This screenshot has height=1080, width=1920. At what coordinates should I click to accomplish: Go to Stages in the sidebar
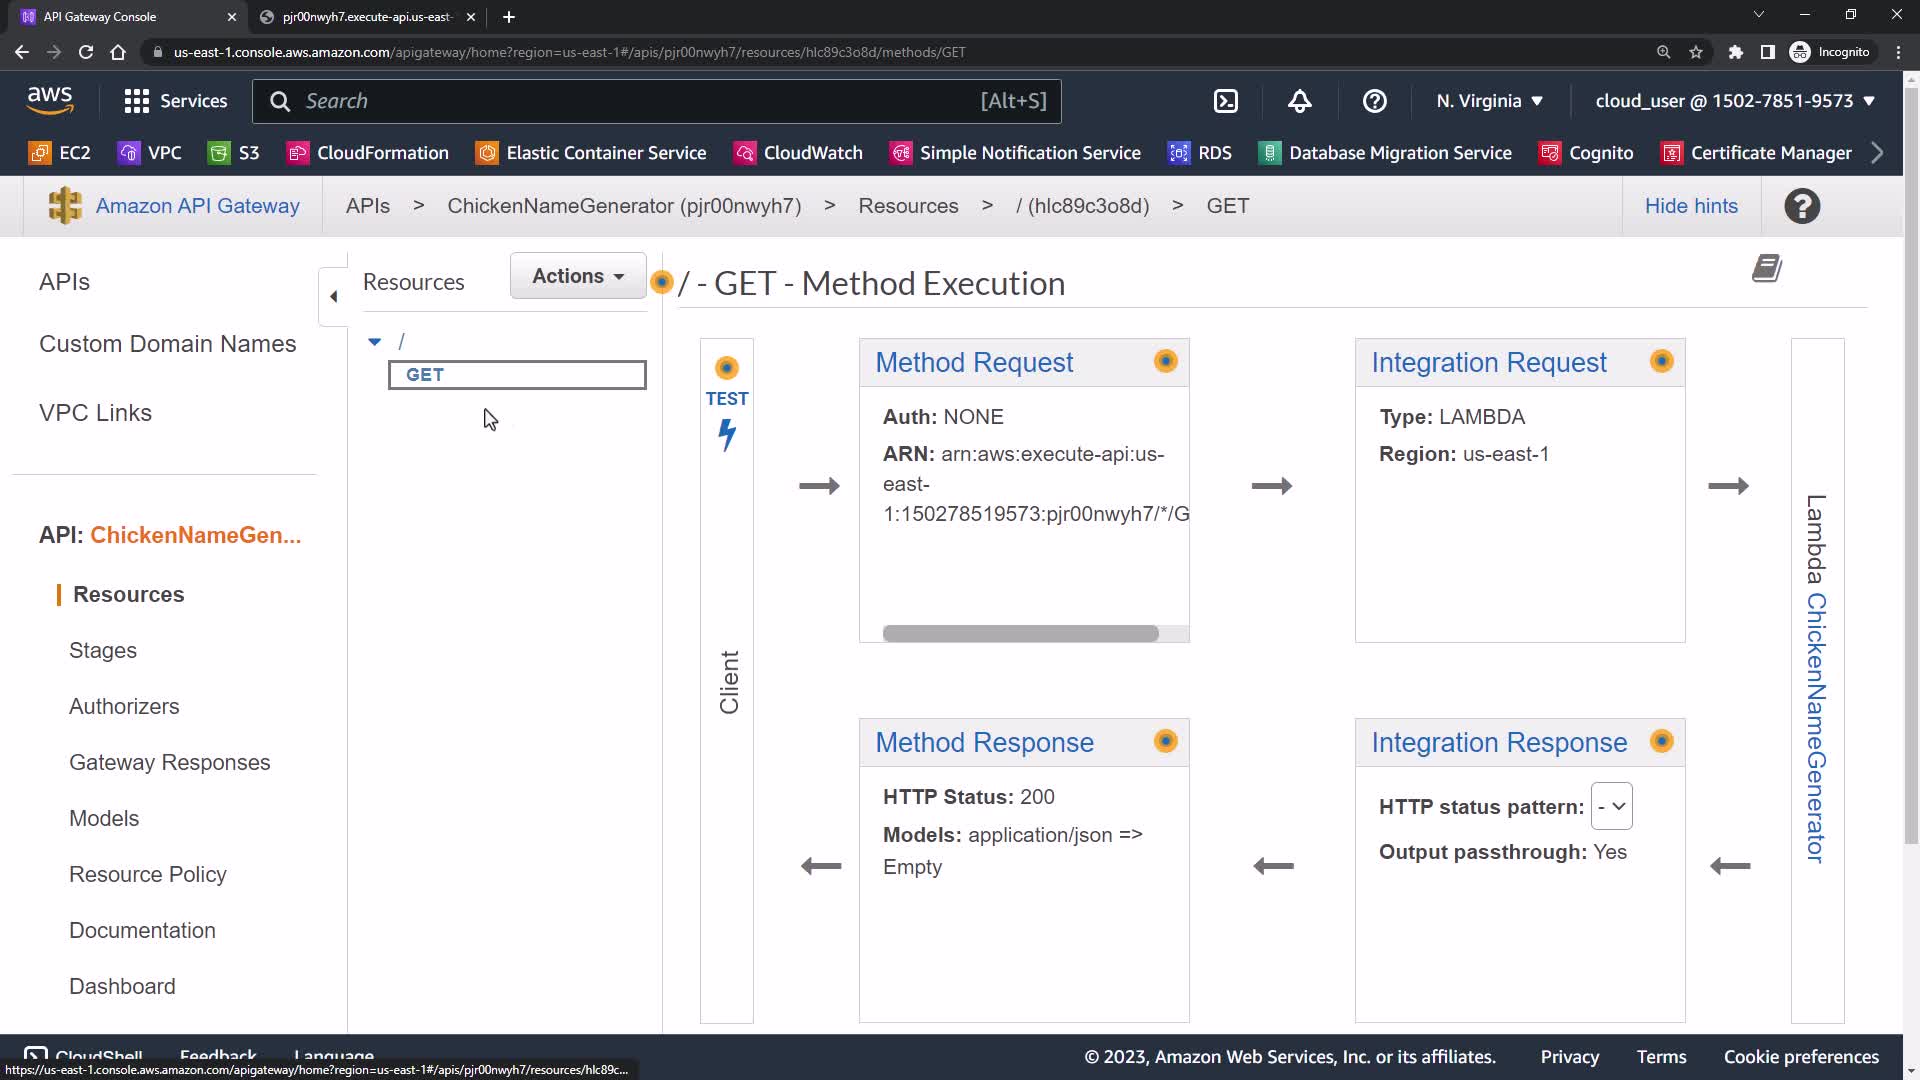[103, 651]
